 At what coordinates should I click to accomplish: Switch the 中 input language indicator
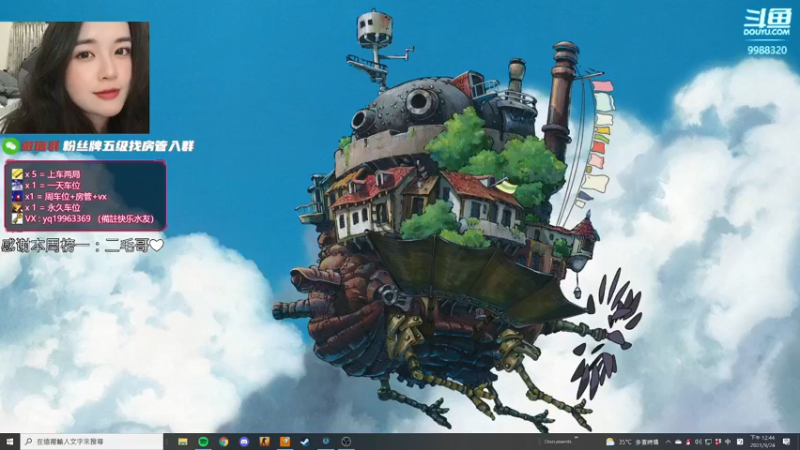[x=728, y=442]
